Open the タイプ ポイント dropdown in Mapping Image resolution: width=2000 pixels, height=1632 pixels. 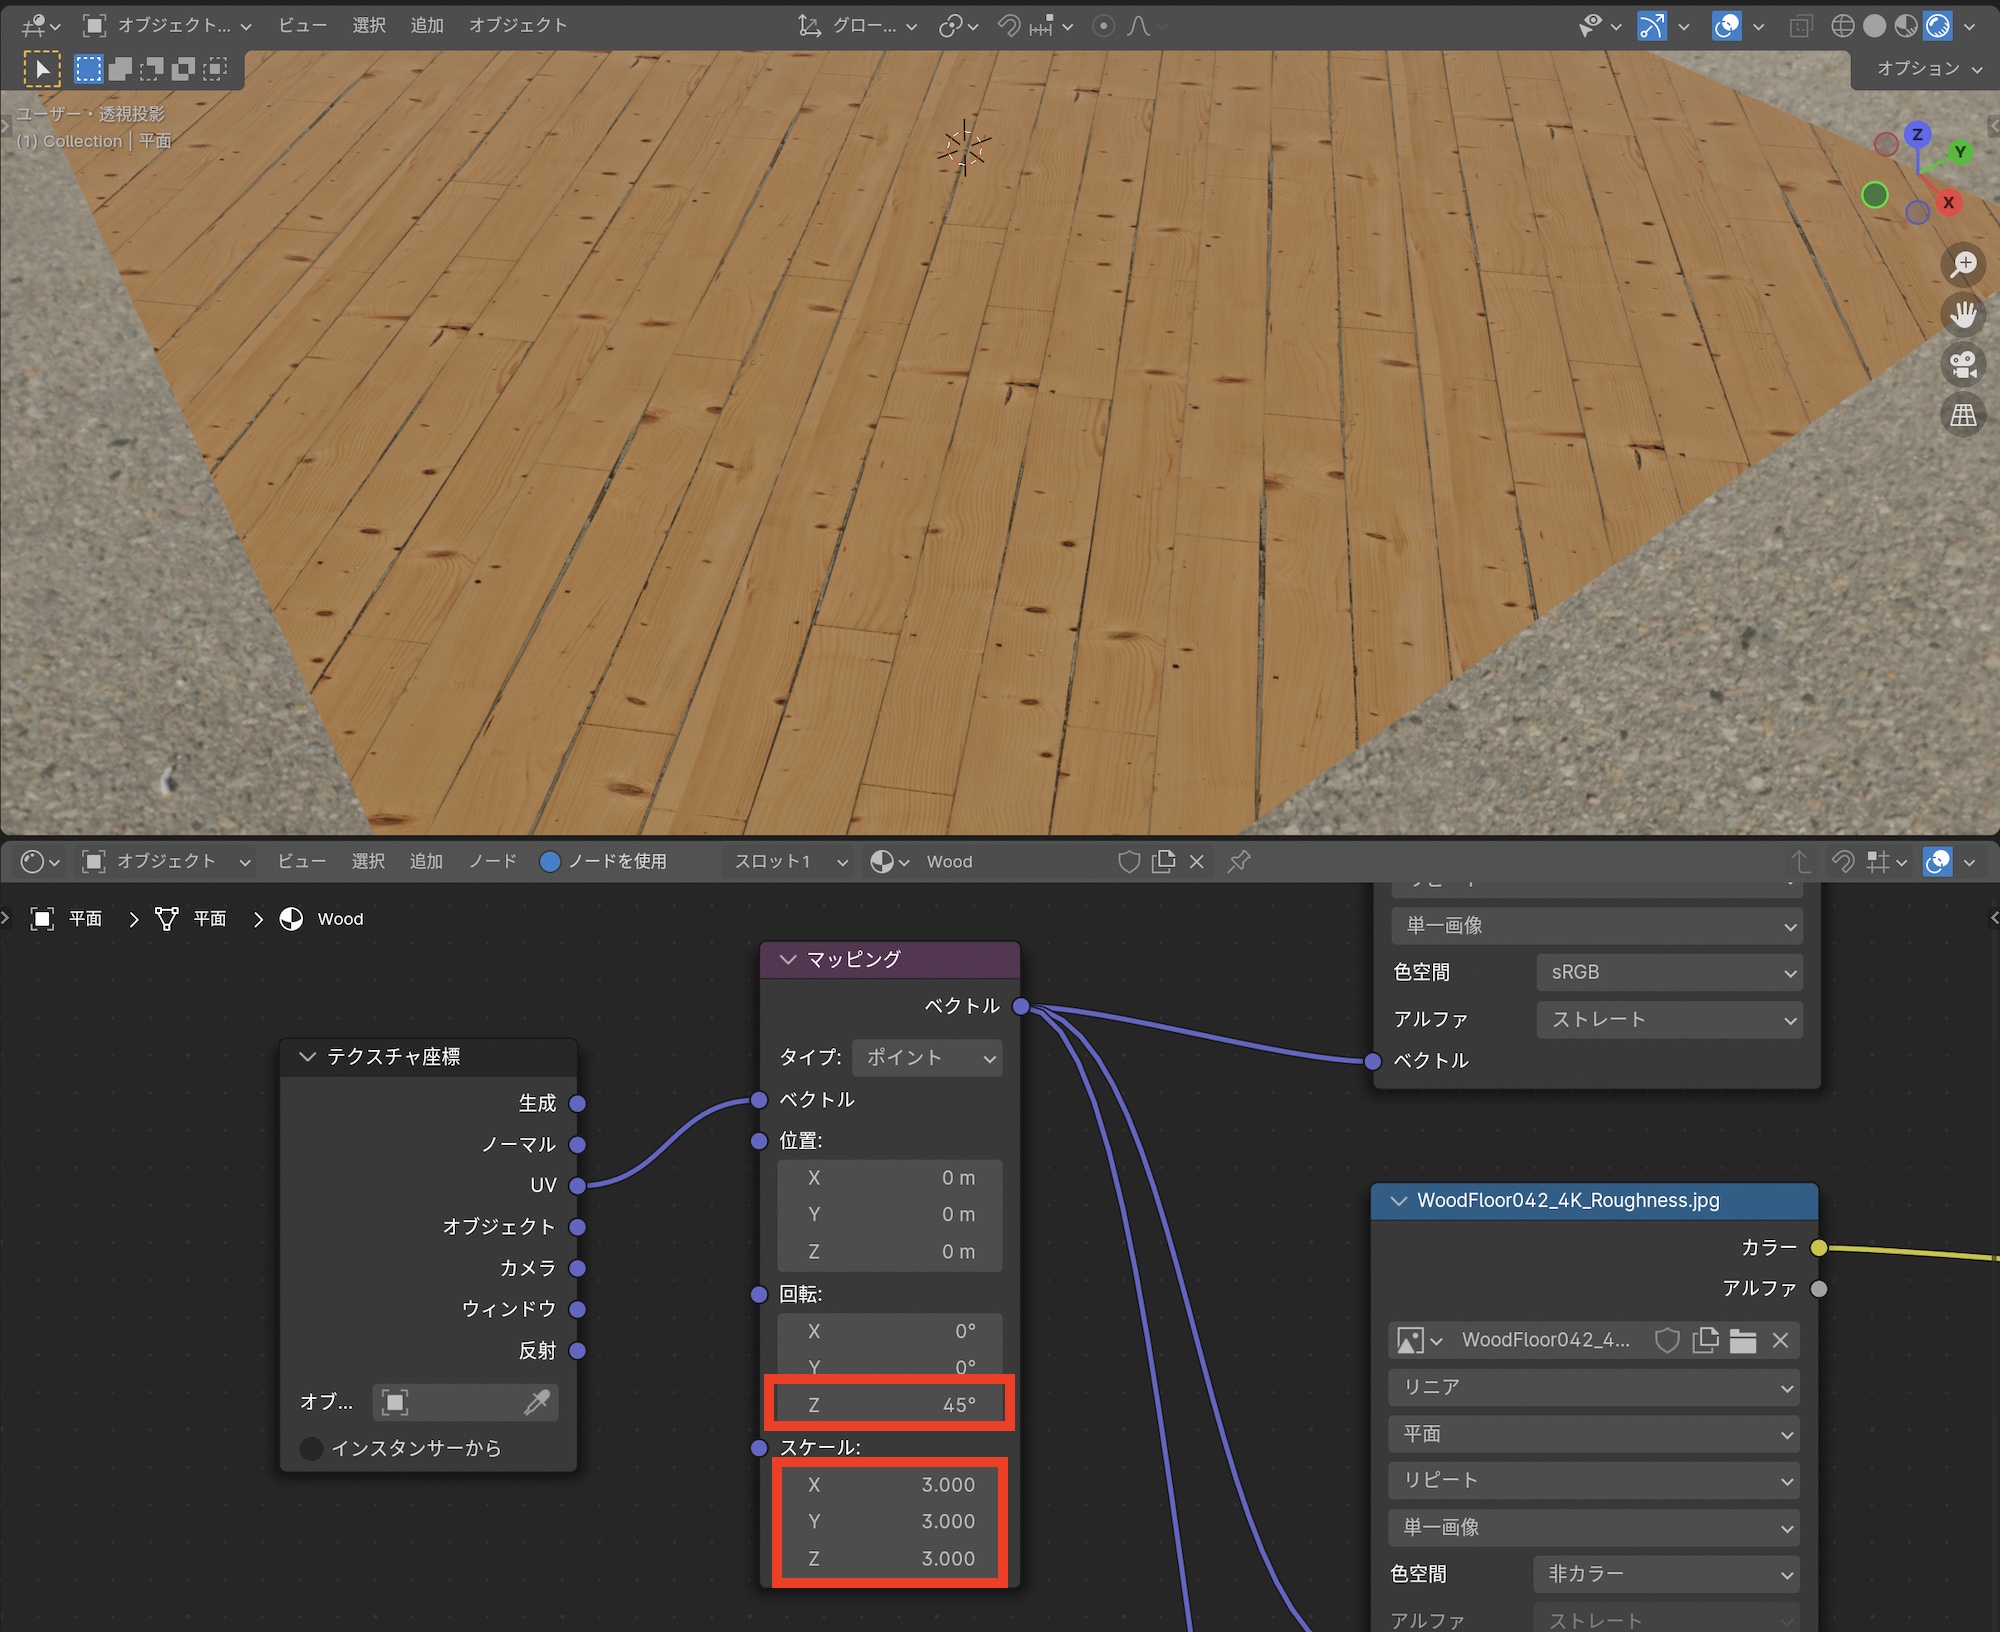(x=928, y=1057)
